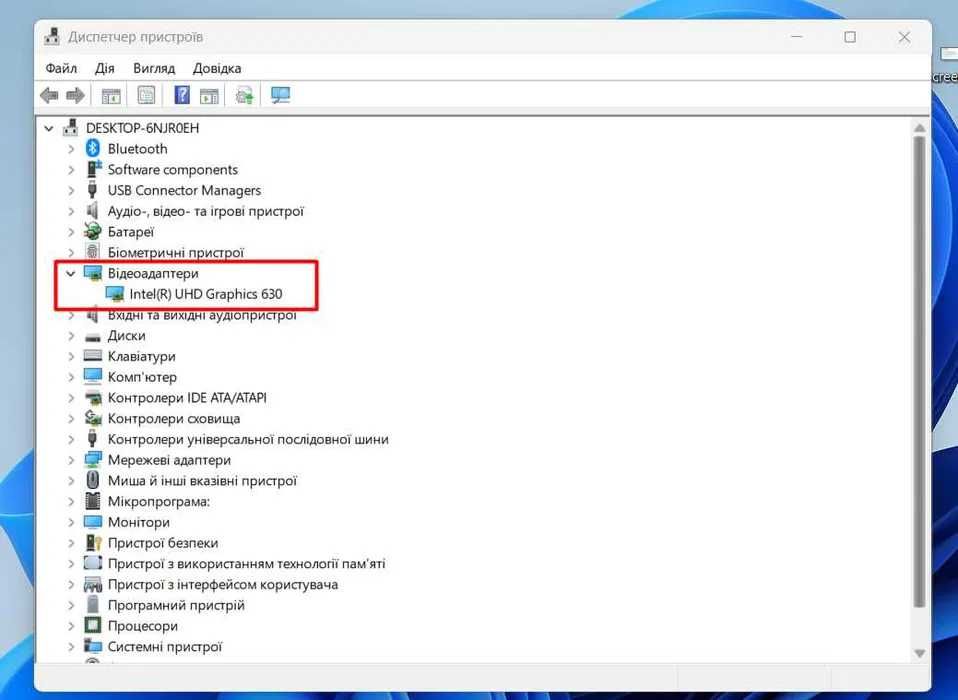Select the Контролери сховища label
Screen dimensions: 958x700
click(x=174, y=418)
